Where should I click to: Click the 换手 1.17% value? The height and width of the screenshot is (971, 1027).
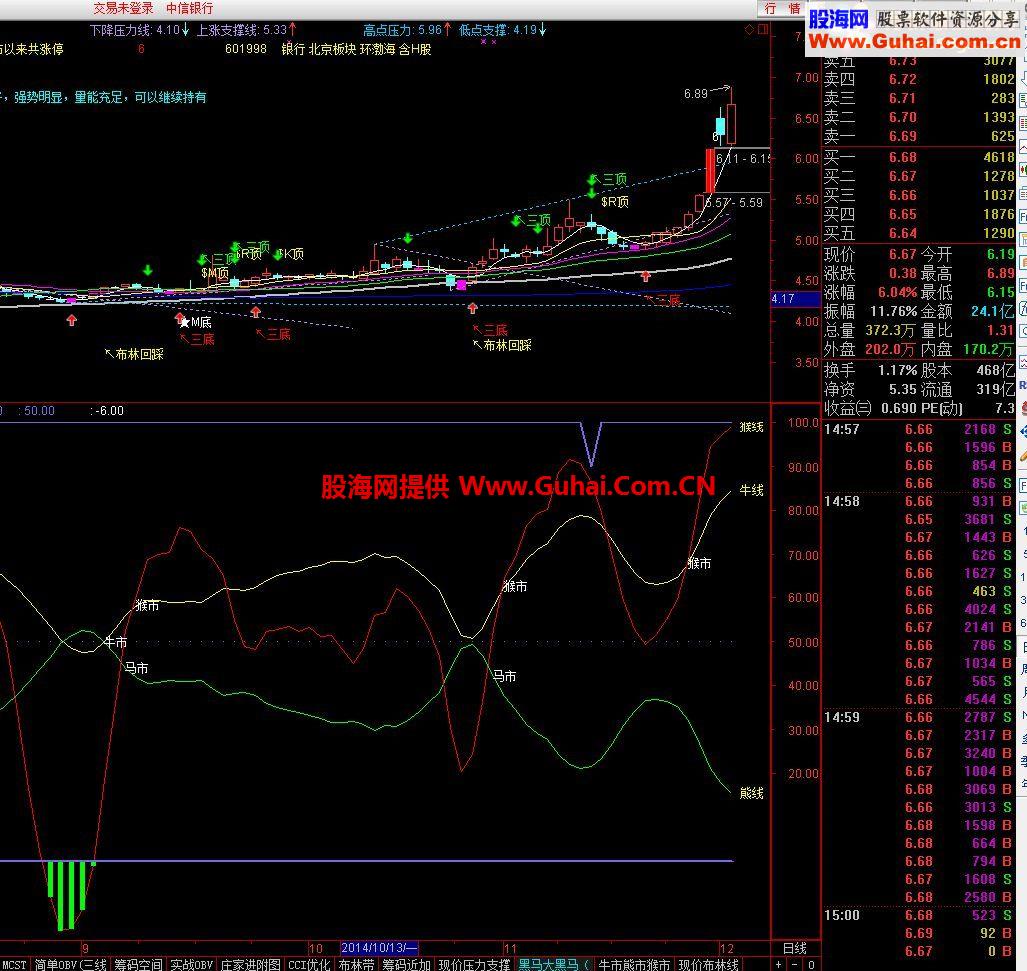click(x=897, y=371)
